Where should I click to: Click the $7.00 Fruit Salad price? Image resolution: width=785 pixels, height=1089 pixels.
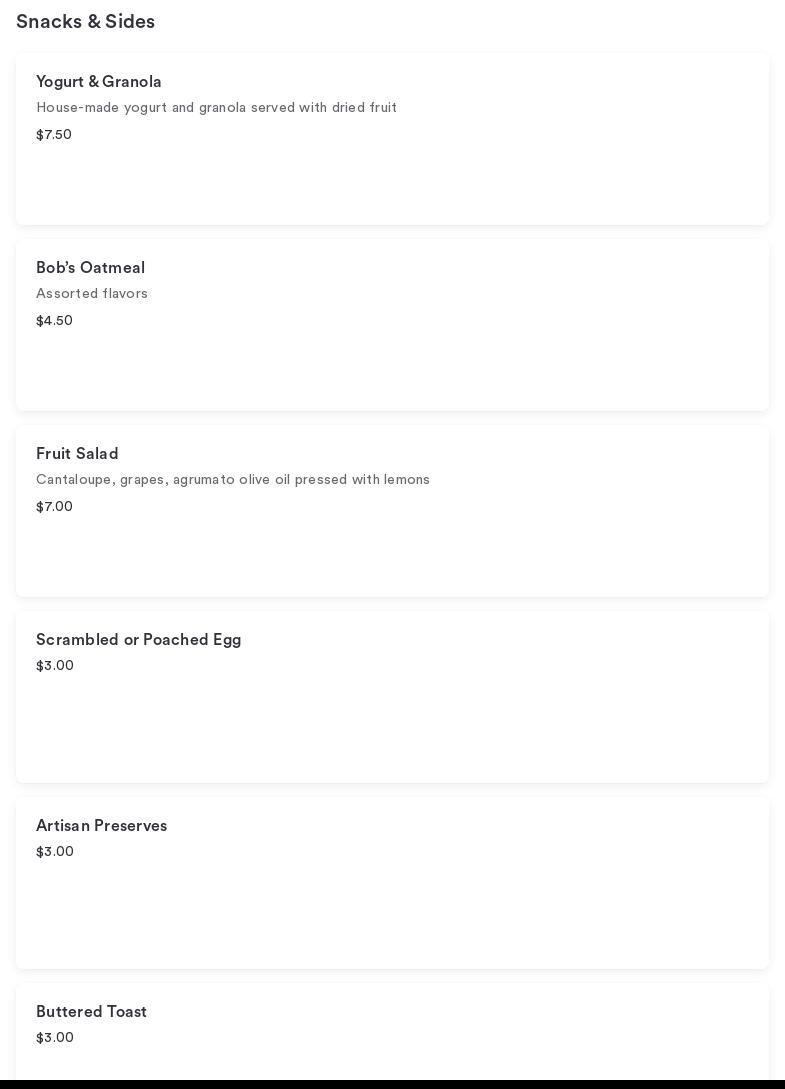[x=54, y=507]
